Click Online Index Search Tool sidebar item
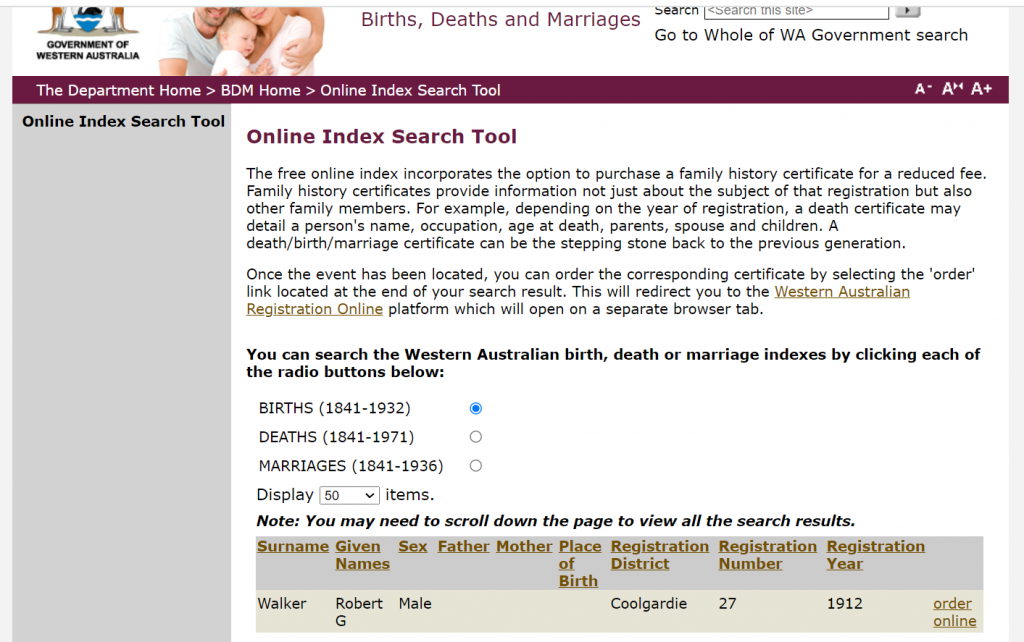The width and height of the screenshot is (1024, 642). [123, 121]
